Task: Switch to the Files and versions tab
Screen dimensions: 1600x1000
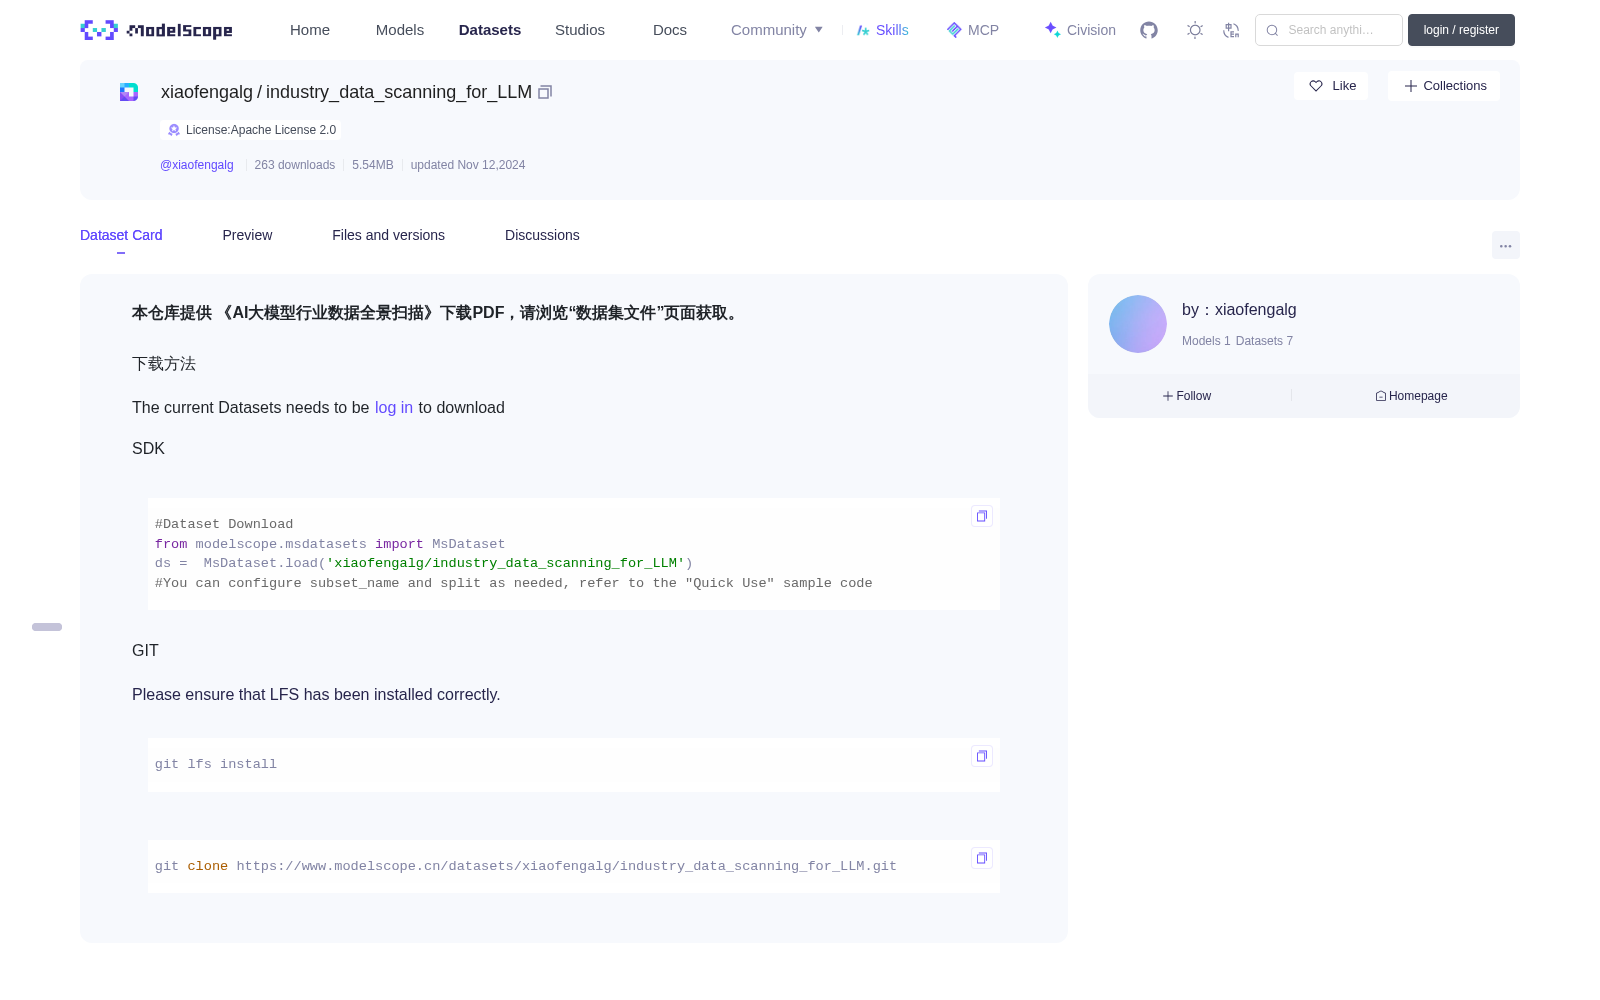Action: tap(388, 235)
